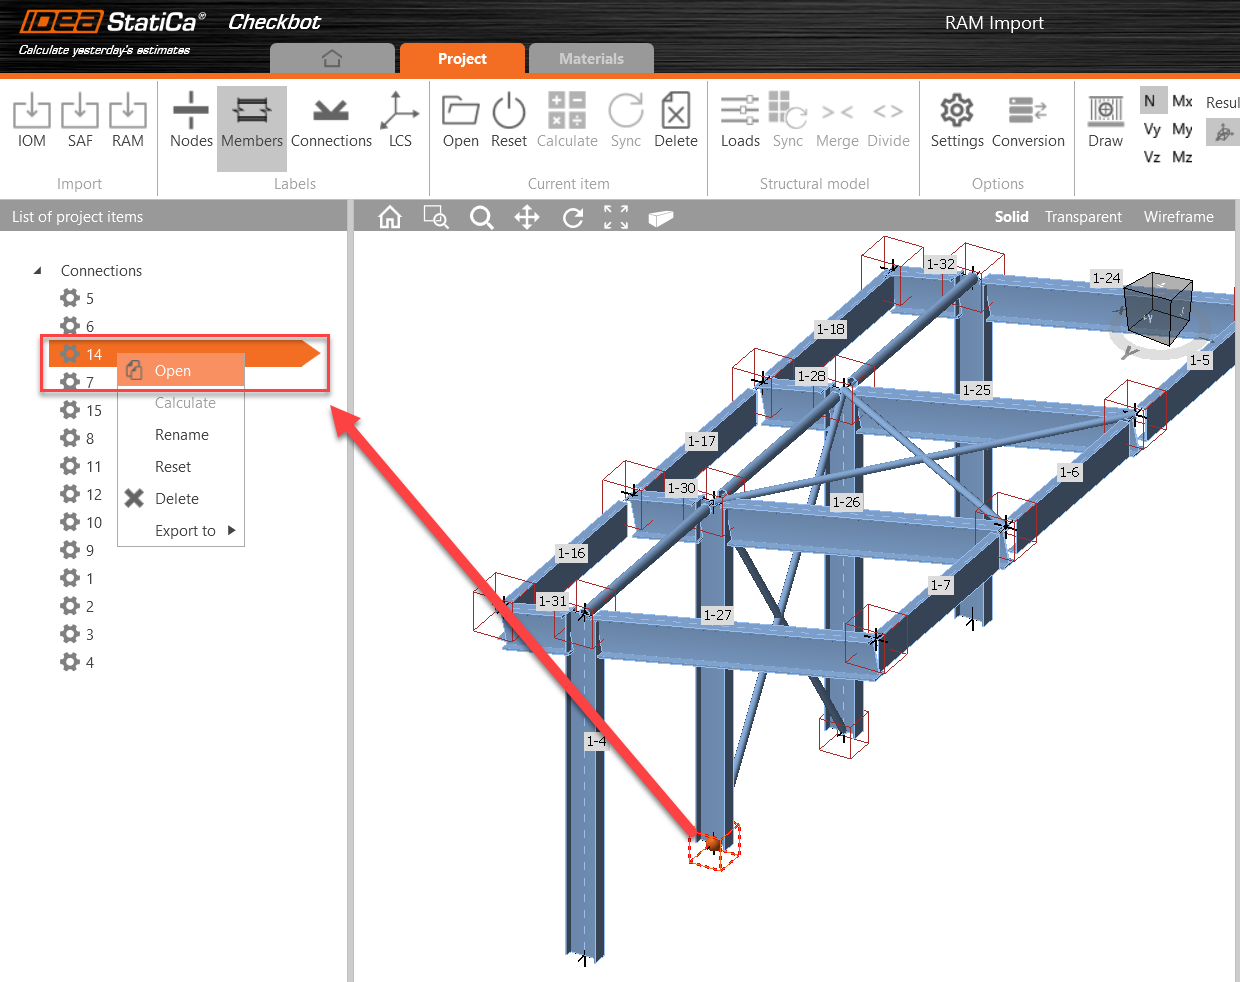This screenshot has width=1240, height=982.
Task: Toggle the N axial force display
Action: coord(1152,100)
